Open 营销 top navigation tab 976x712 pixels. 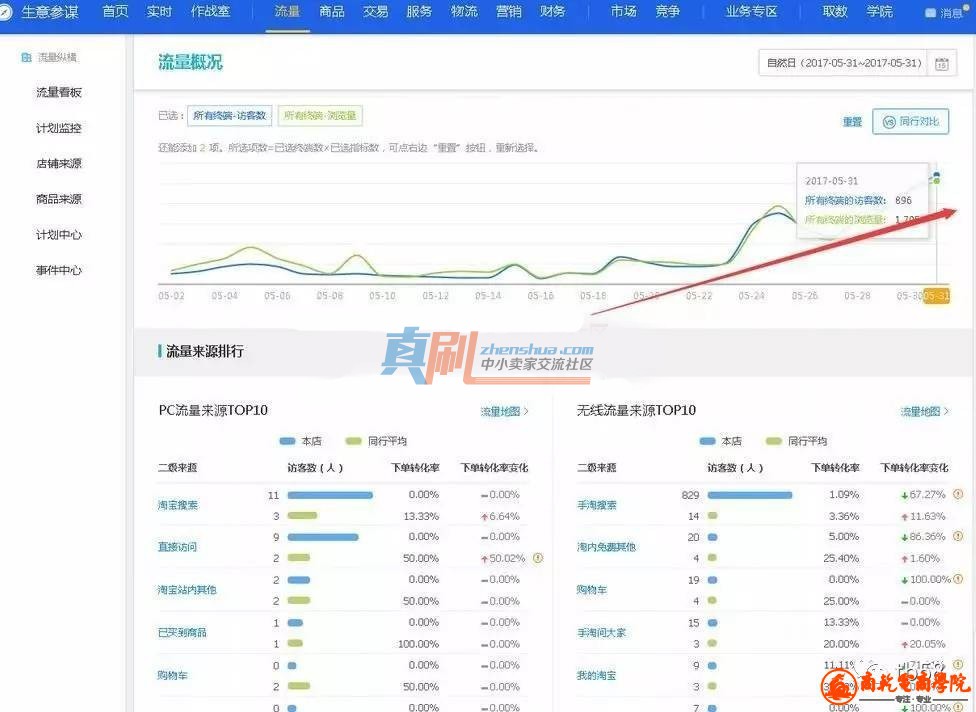click(x=509, y=12)
